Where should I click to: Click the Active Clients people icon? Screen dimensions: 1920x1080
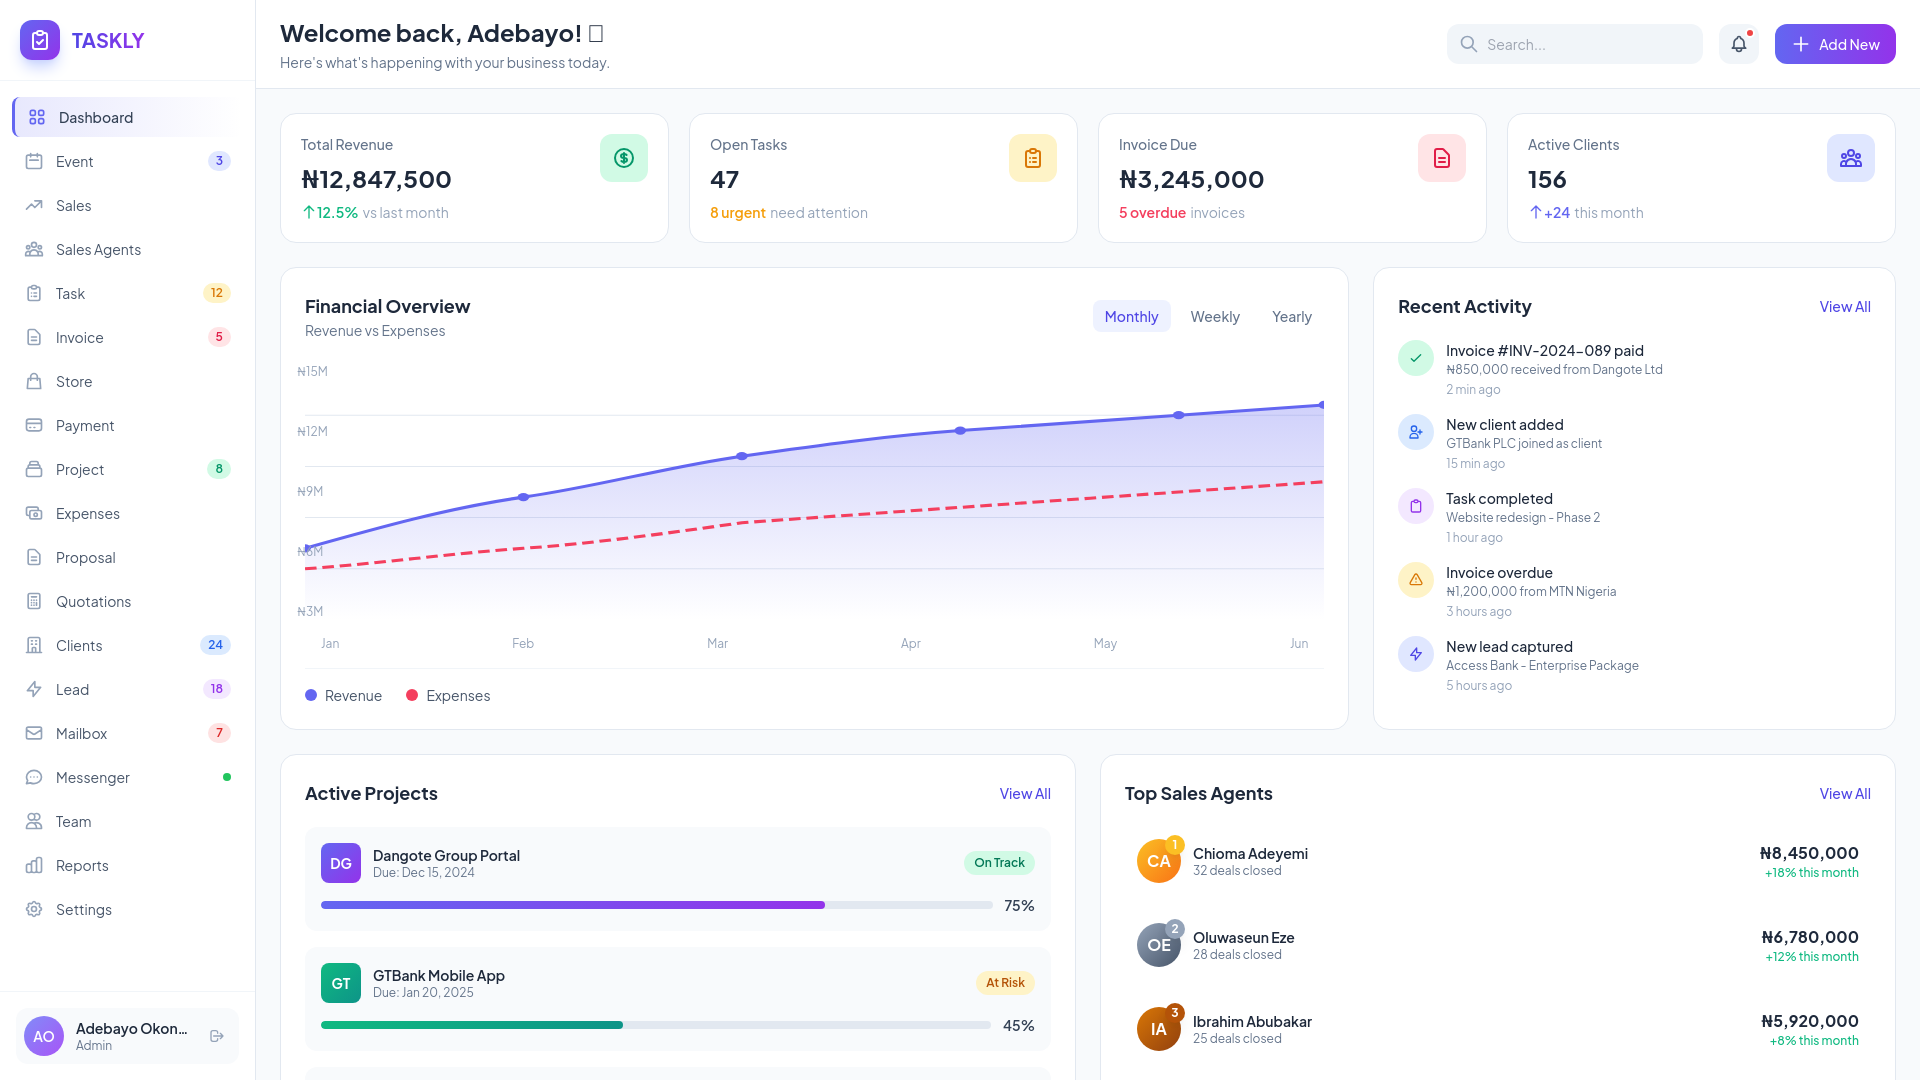coord(1850,158)
